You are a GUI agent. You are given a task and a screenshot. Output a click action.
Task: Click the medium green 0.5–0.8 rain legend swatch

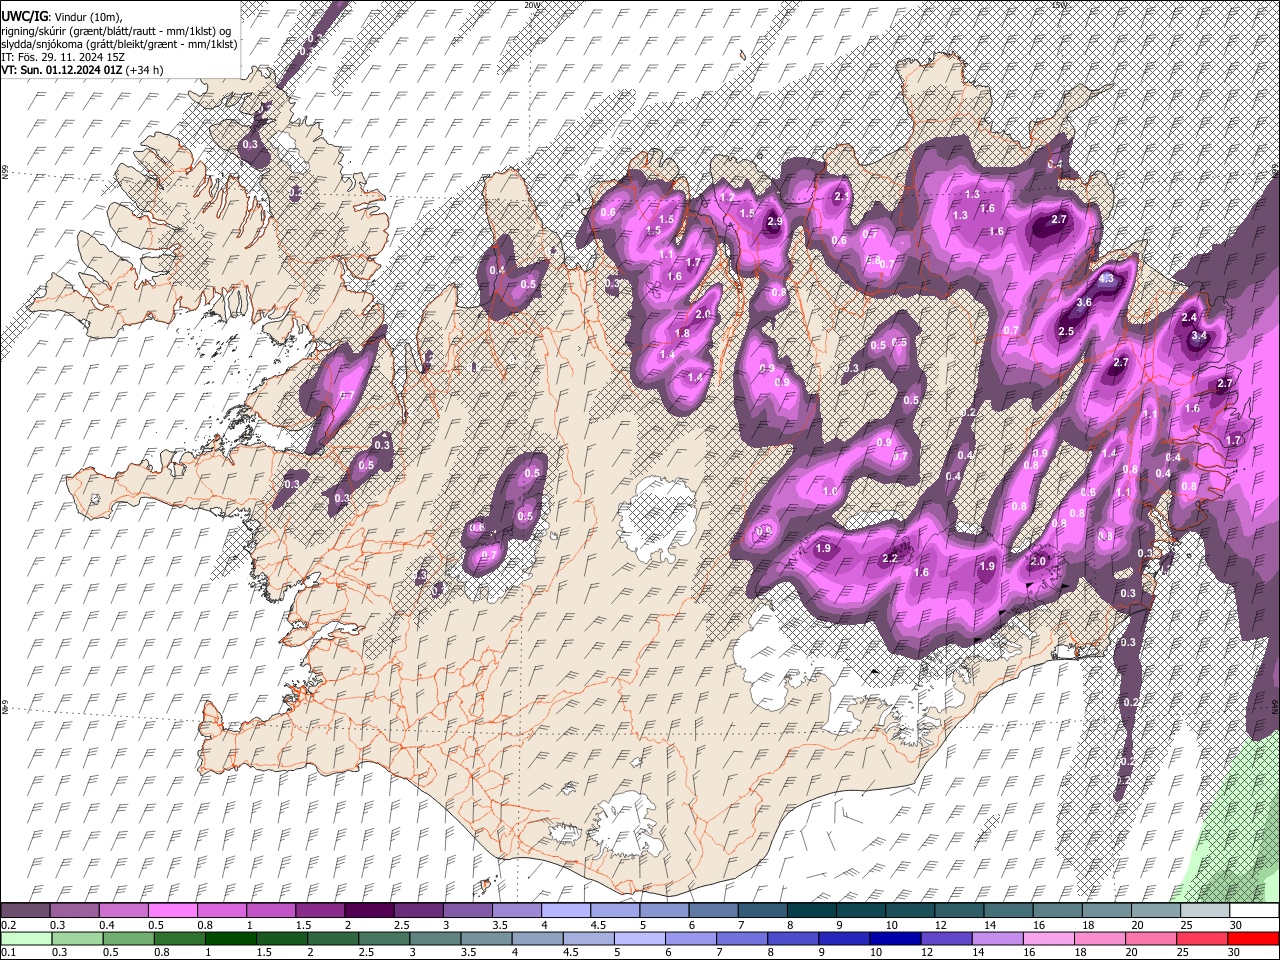[x=128, y=939]
